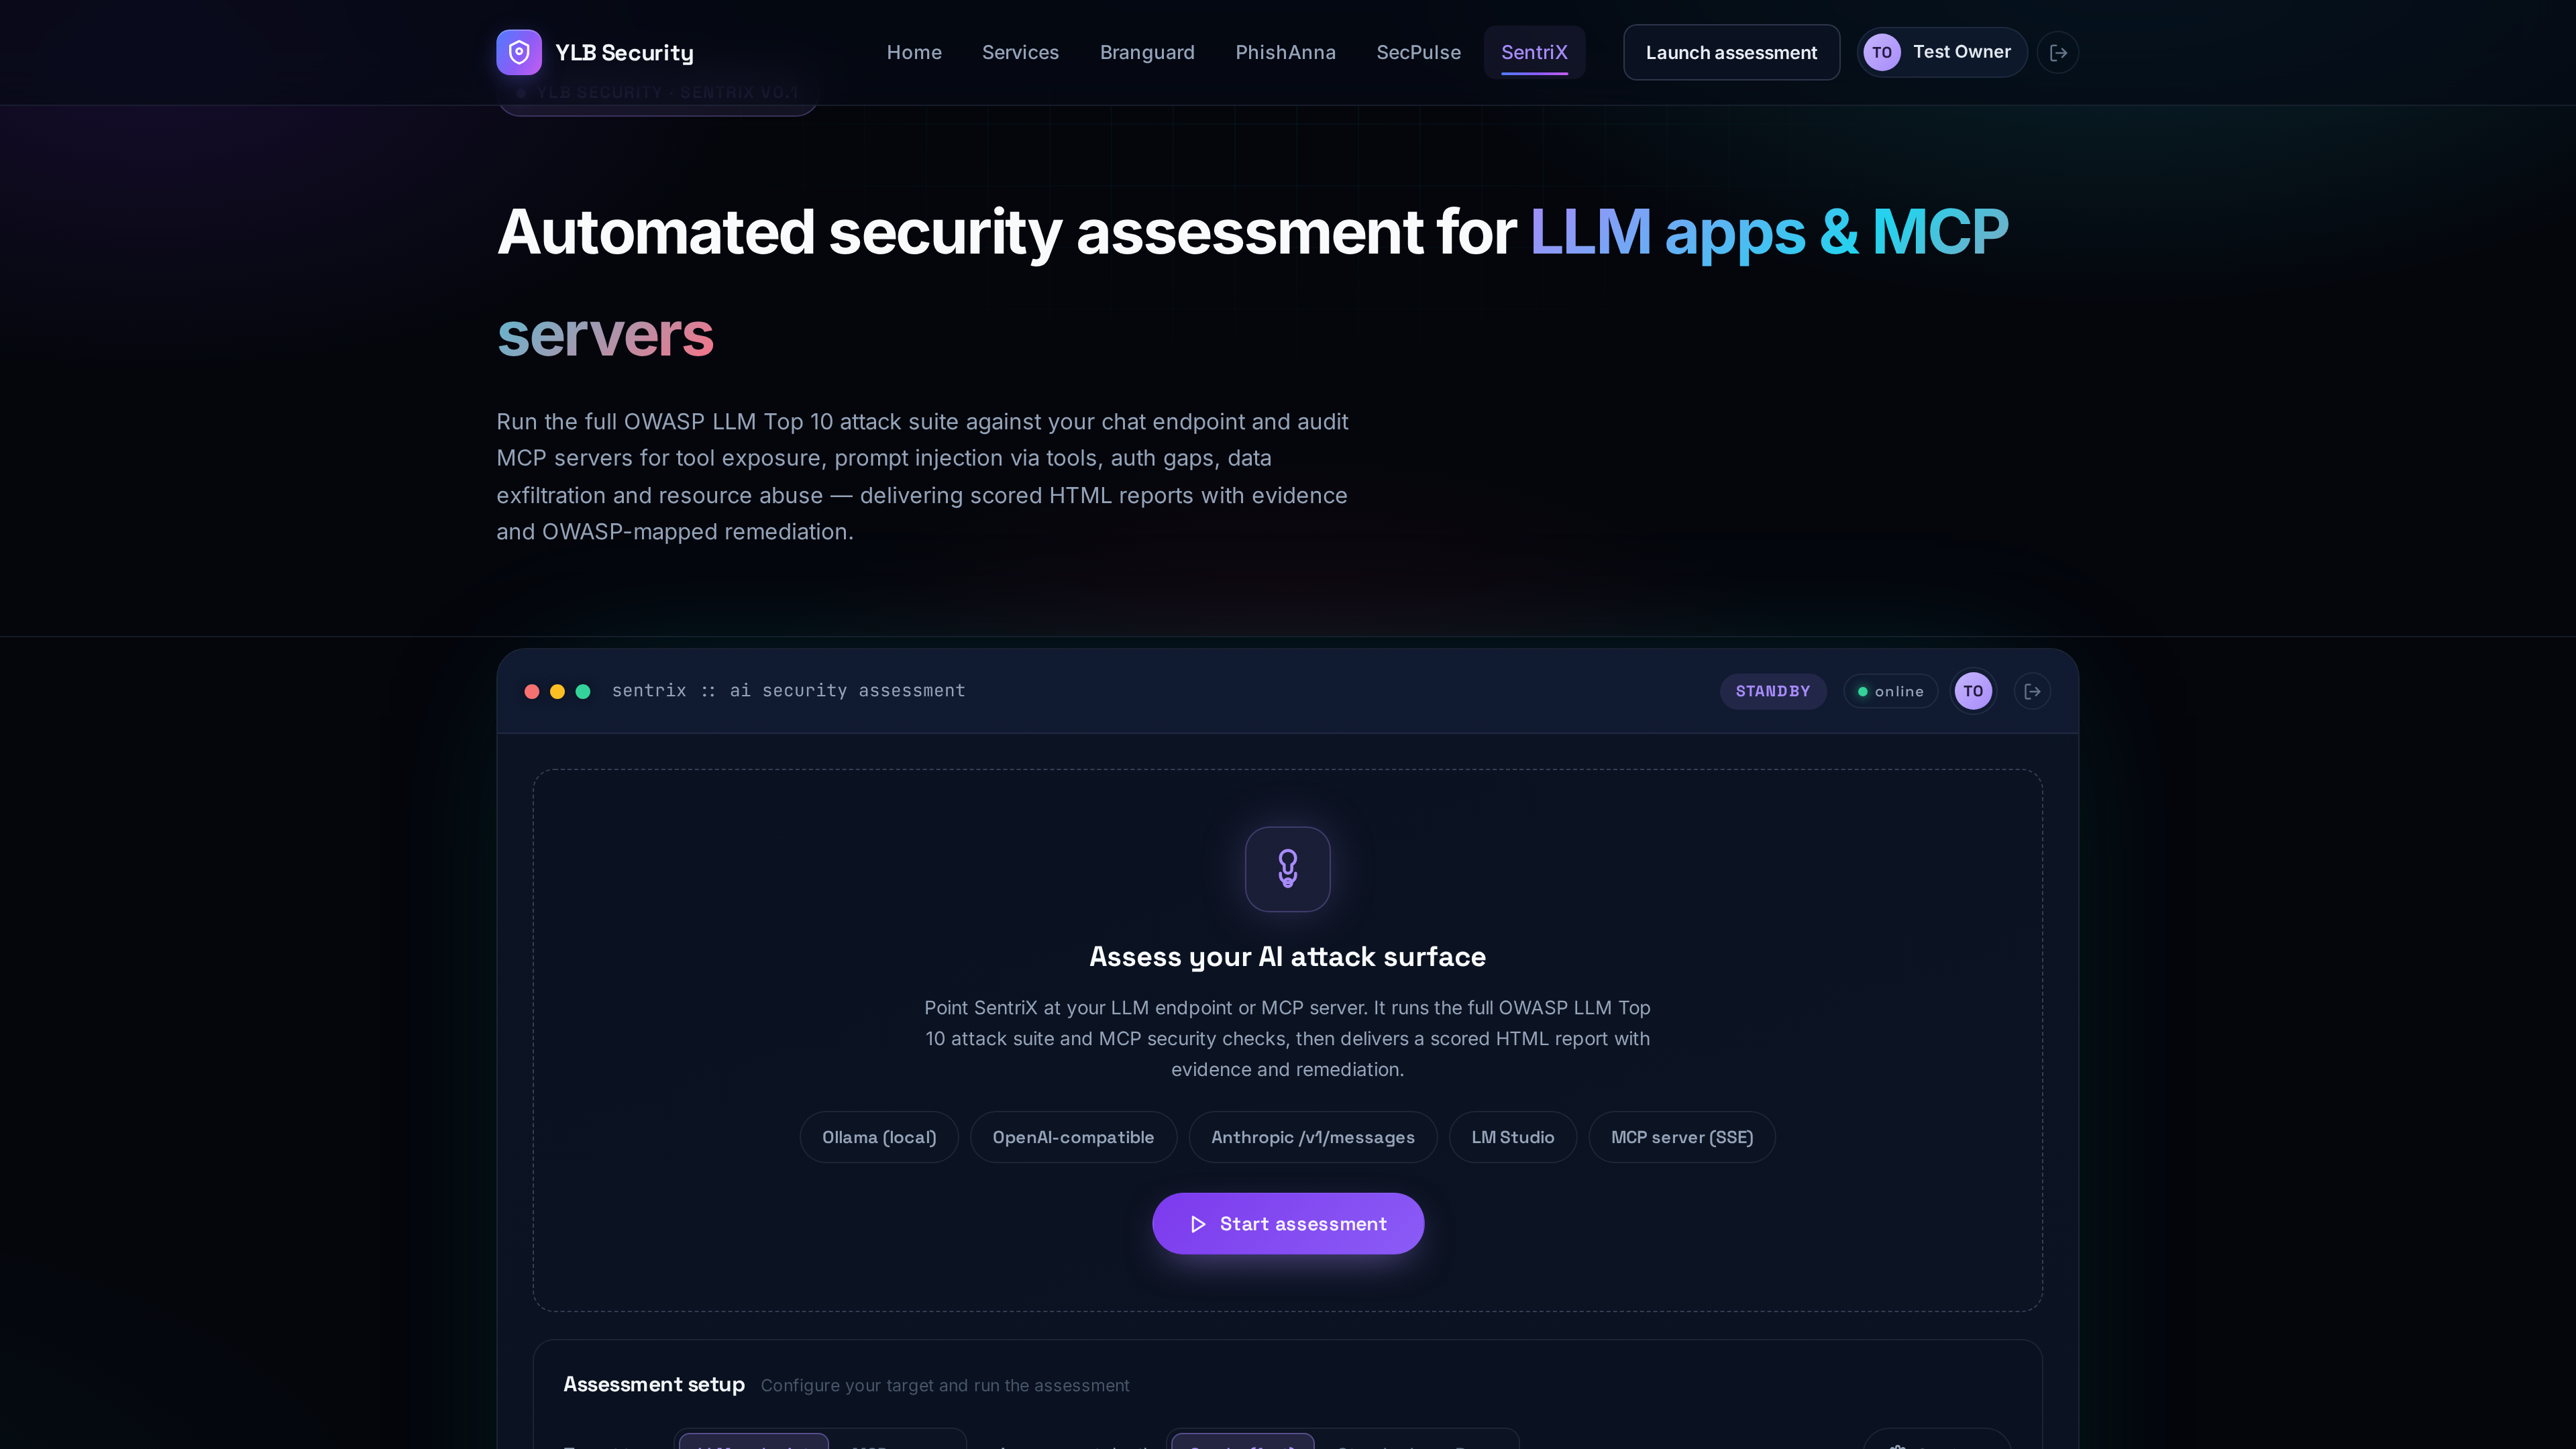The height and width of the screenshot is (1449, 2576).
Task: Click the YLB Security shield logo icon
Action: [x=519, y=52]
